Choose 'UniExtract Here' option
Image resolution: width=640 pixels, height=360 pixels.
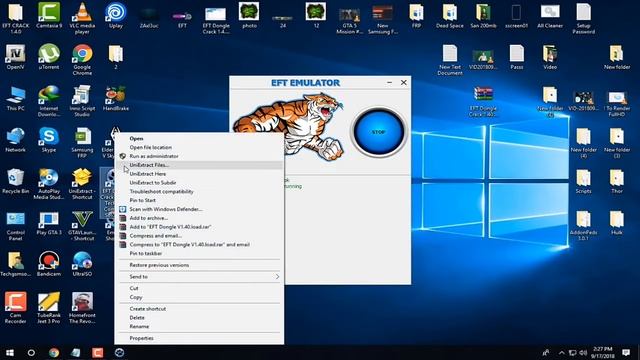(x=147, y=174)
